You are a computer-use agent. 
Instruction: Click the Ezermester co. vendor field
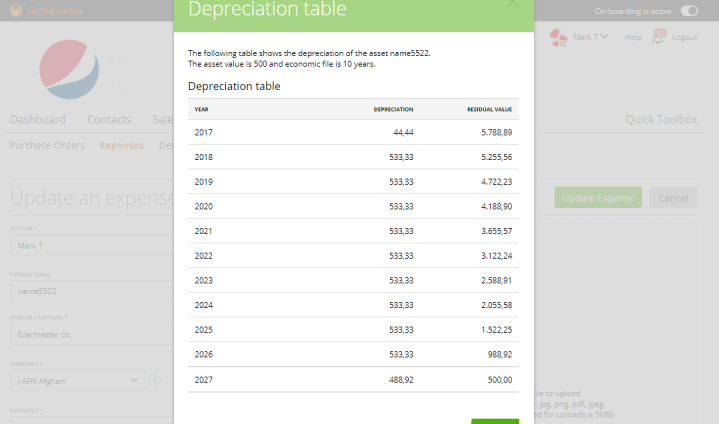92,334
